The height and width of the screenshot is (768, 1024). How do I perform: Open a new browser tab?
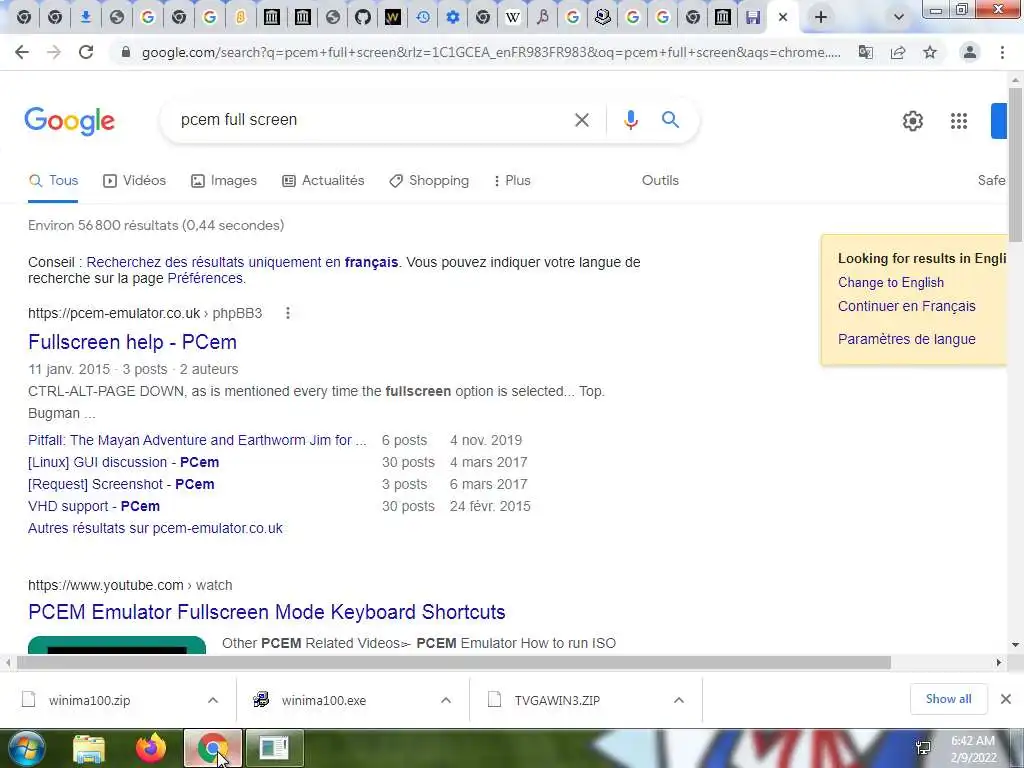[x=821, y=18]
